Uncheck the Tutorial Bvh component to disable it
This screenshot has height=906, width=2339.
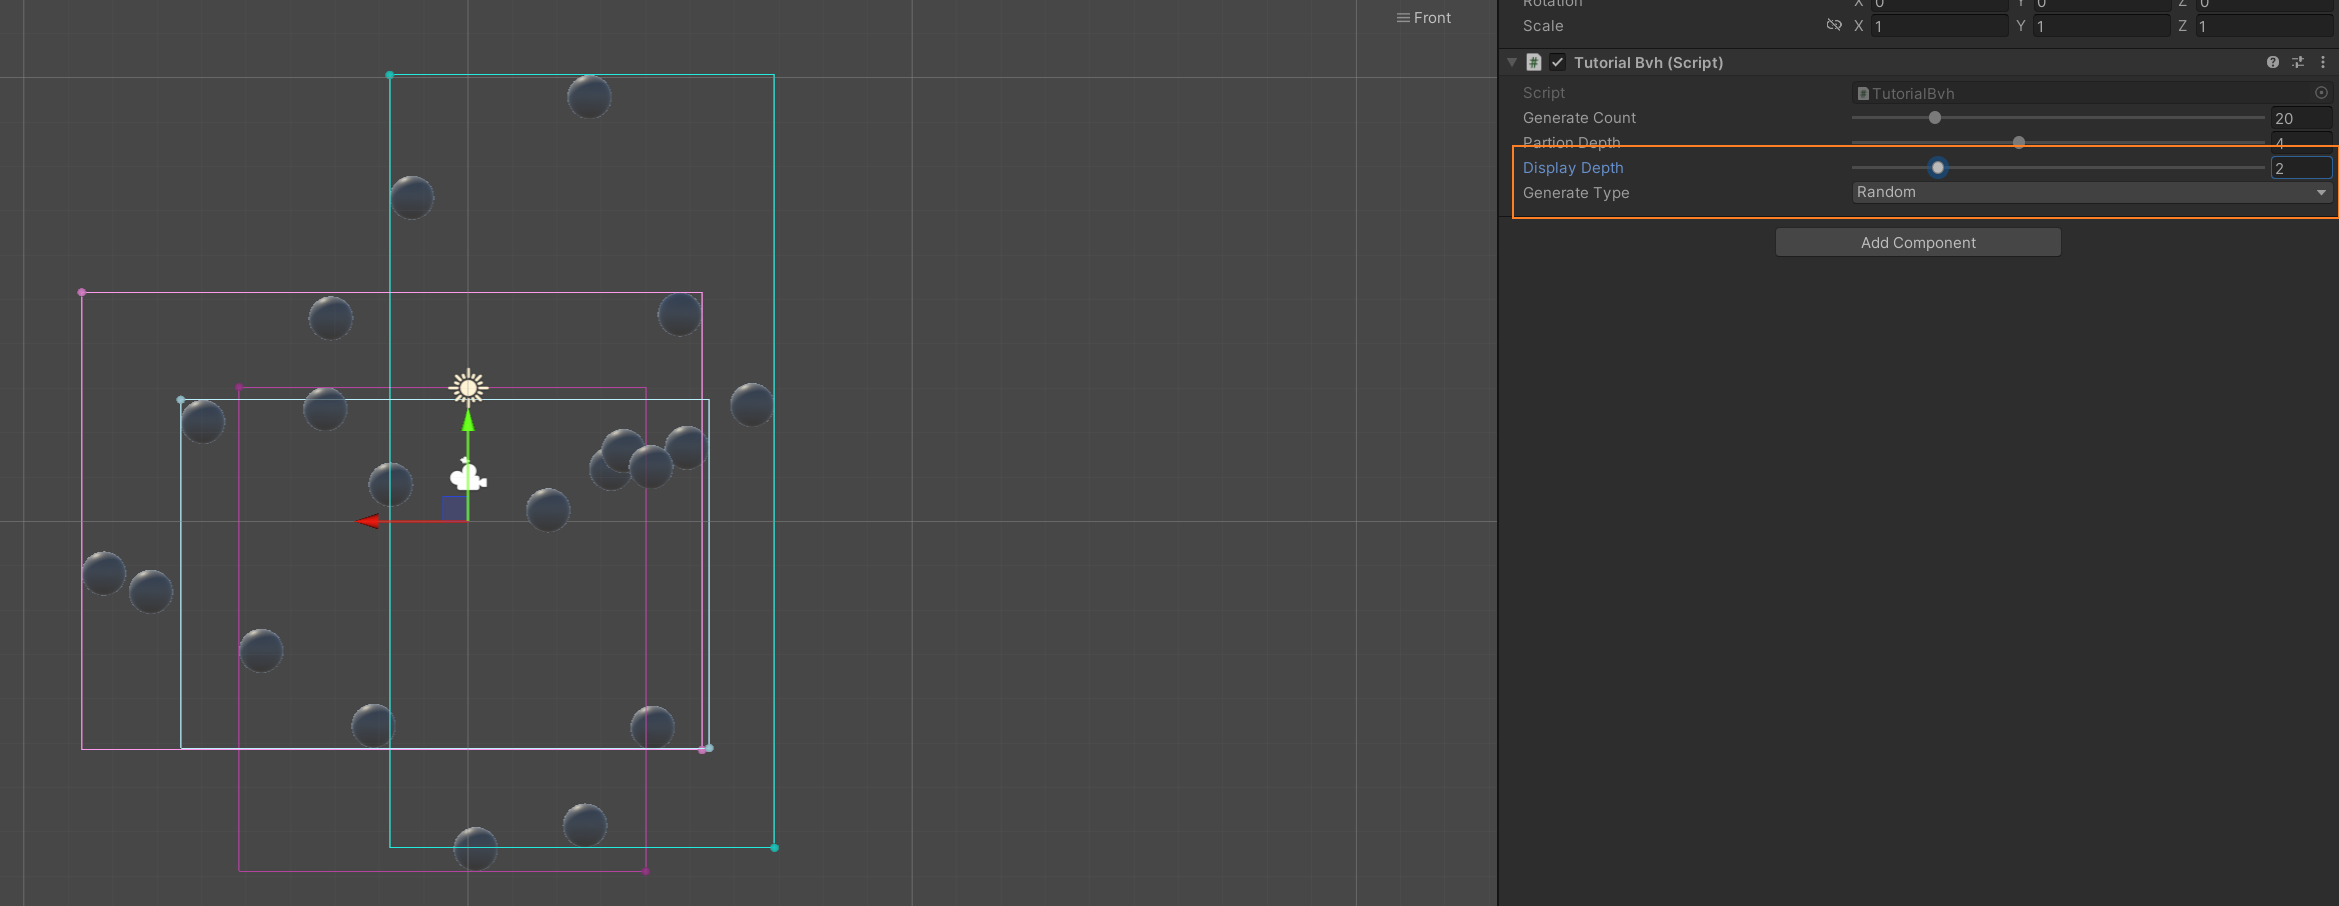1557,62
